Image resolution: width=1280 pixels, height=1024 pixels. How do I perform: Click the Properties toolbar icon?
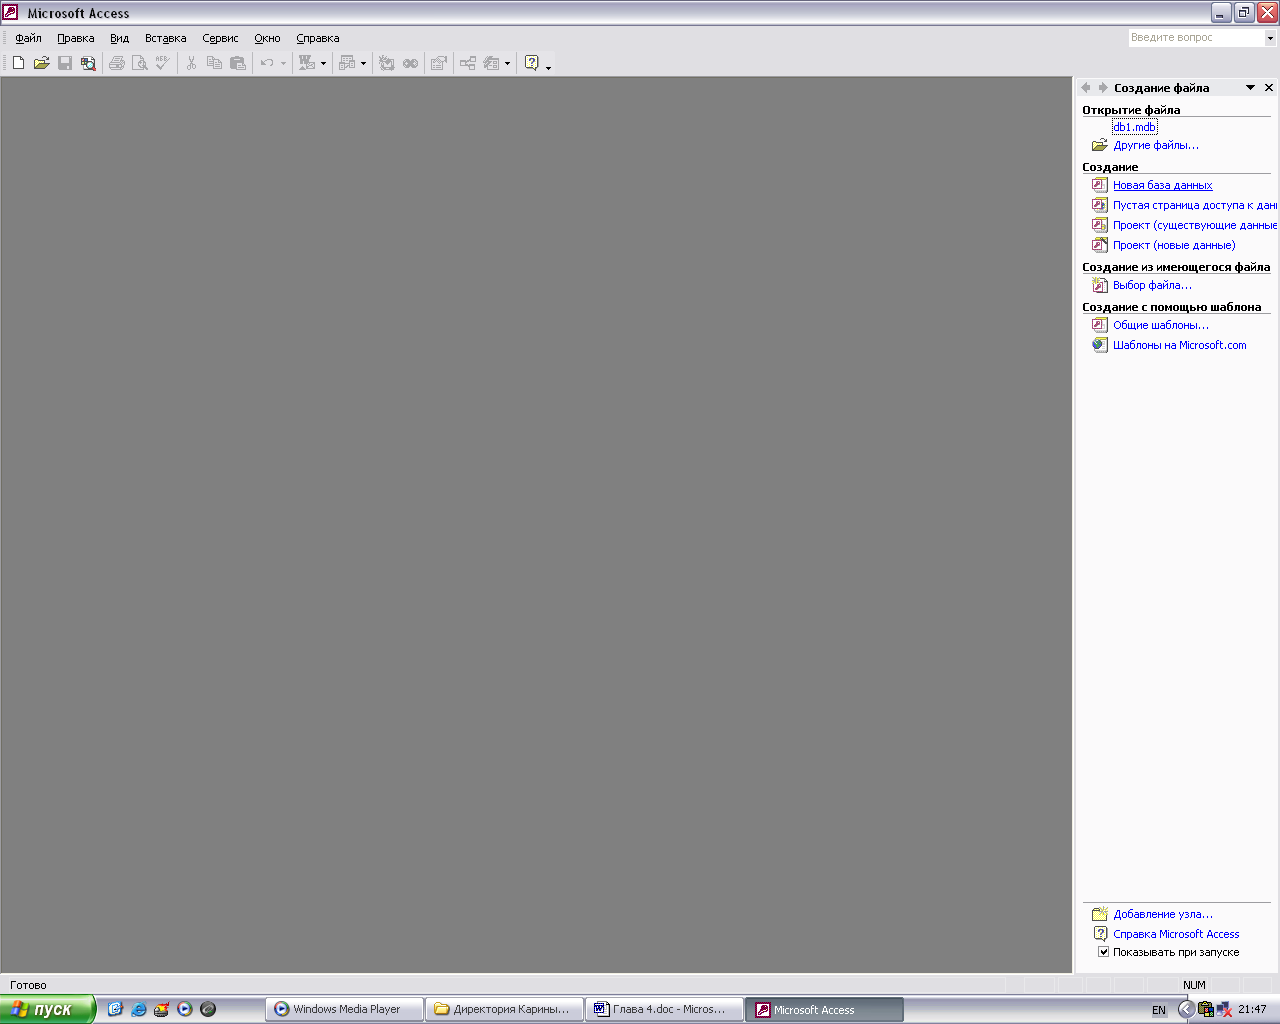click(438, 63)
